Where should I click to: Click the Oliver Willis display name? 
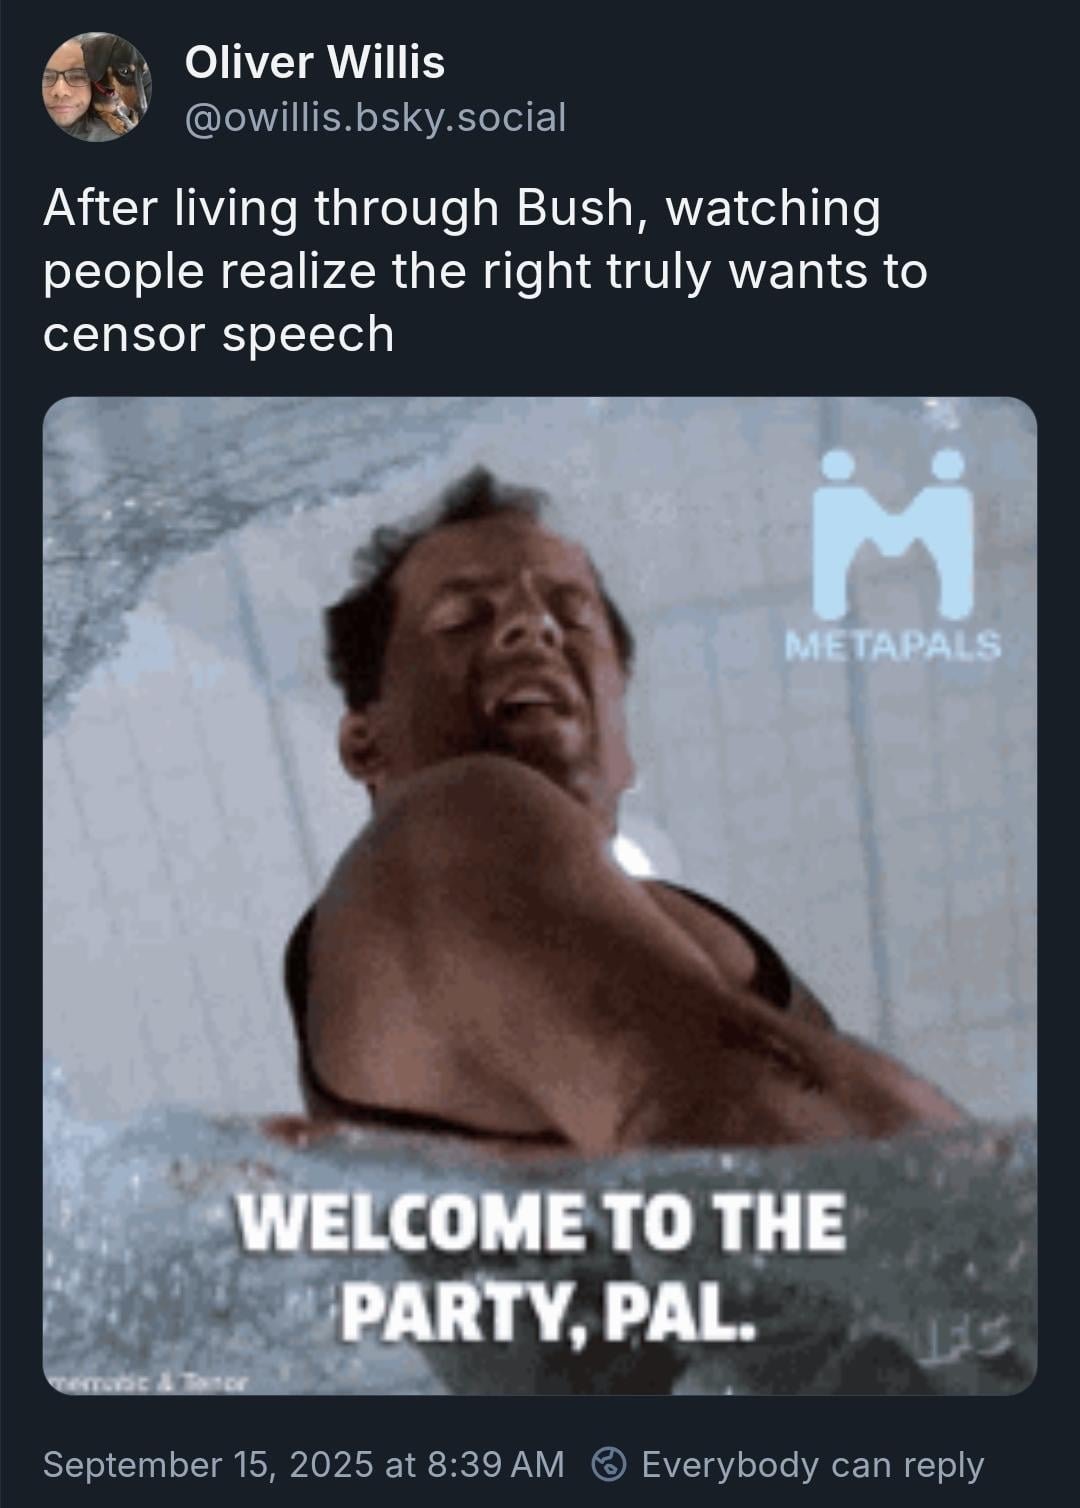[x=315, y=63]
